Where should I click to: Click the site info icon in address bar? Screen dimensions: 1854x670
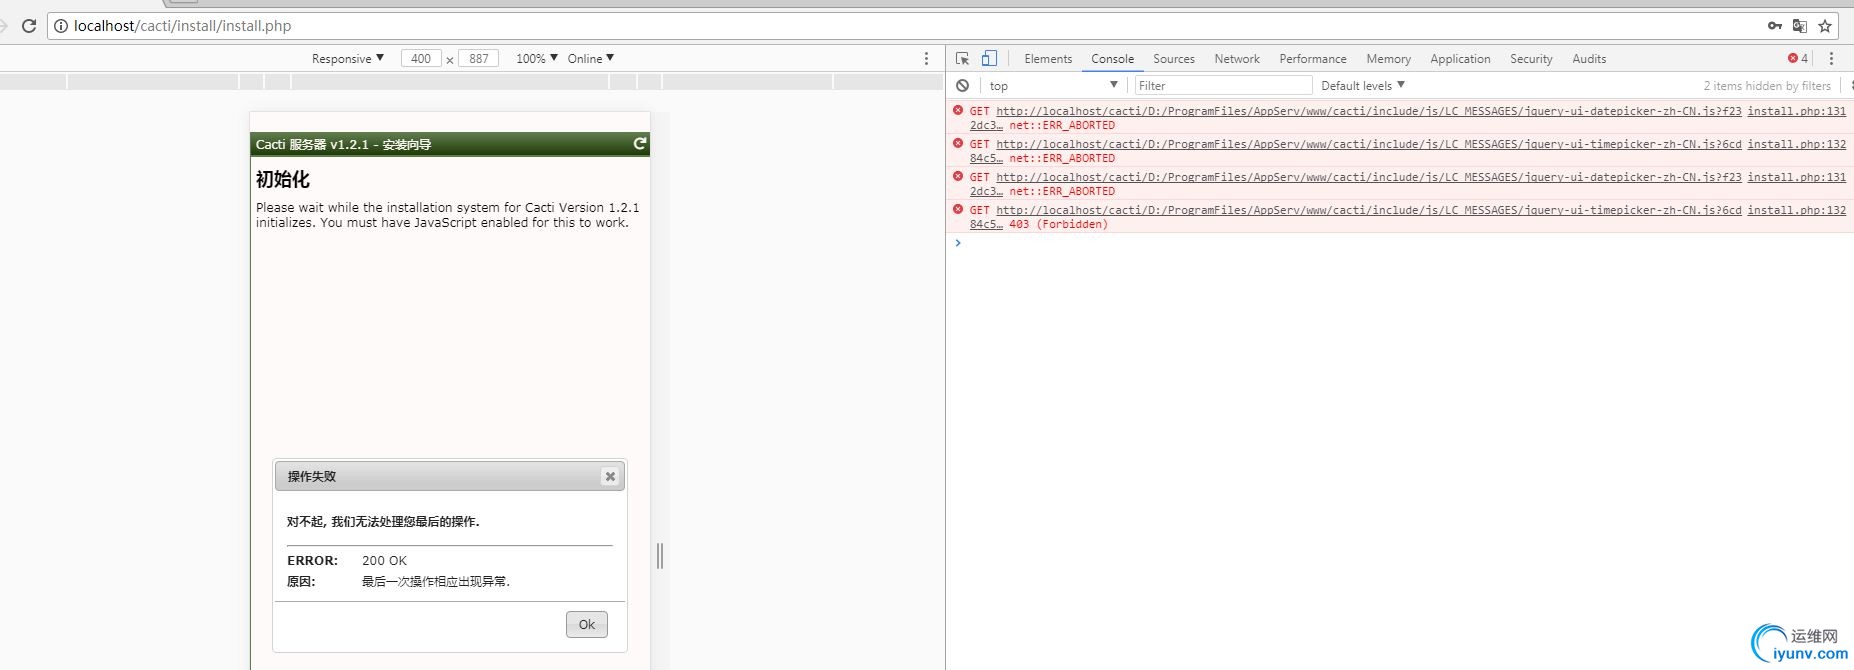pyautogui.click(x=61, y=26)
